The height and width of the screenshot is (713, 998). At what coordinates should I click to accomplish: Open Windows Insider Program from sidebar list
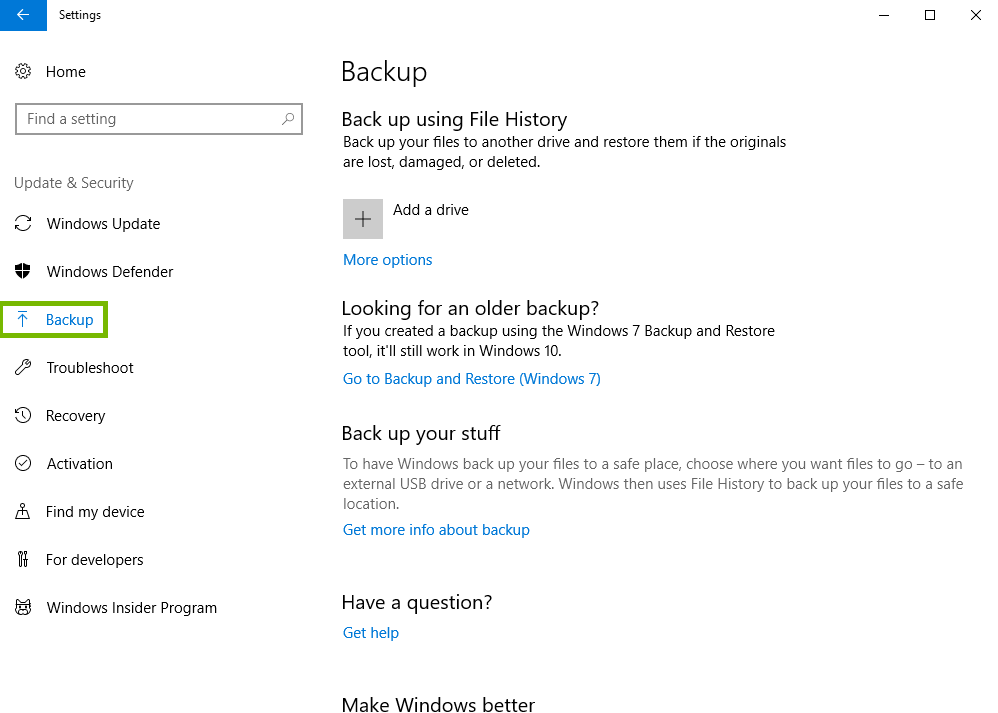[x=131, y=607]
